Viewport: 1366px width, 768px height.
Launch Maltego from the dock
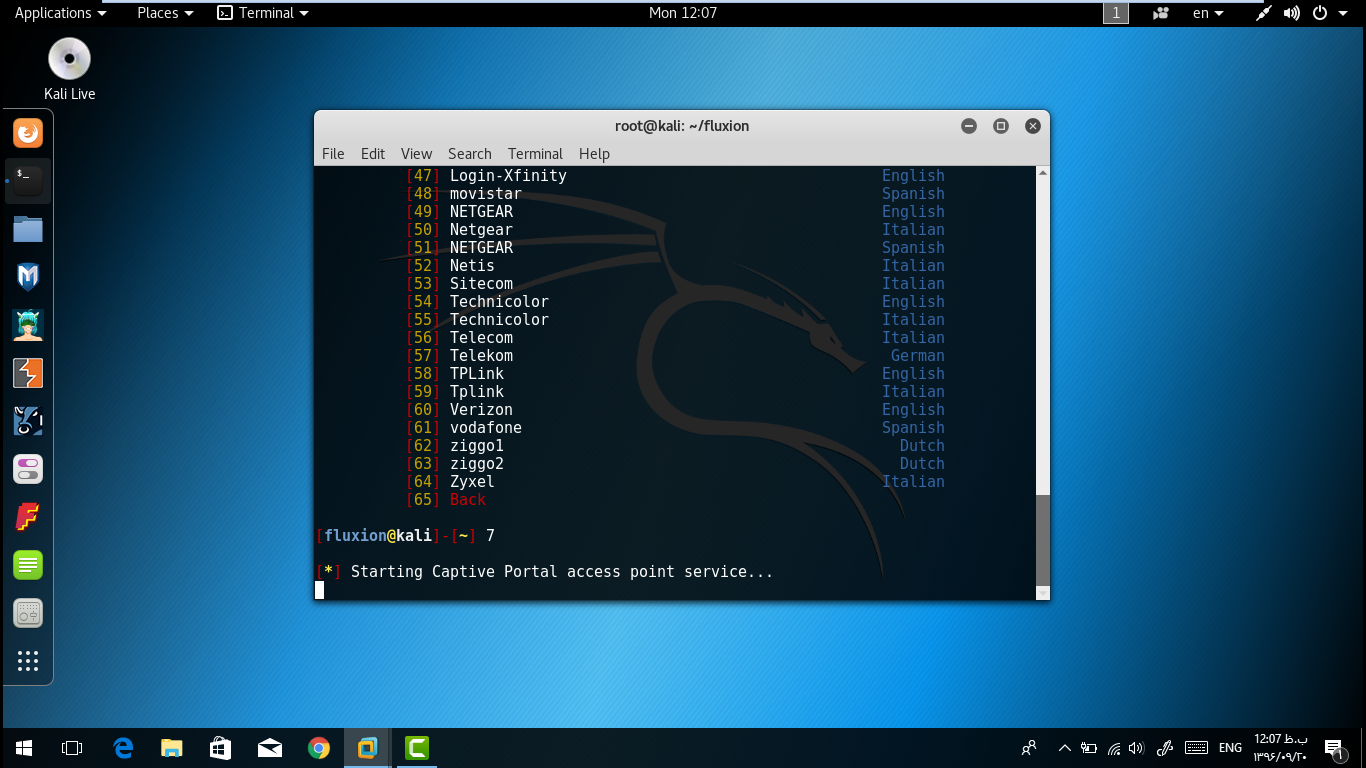click(28, 421)
